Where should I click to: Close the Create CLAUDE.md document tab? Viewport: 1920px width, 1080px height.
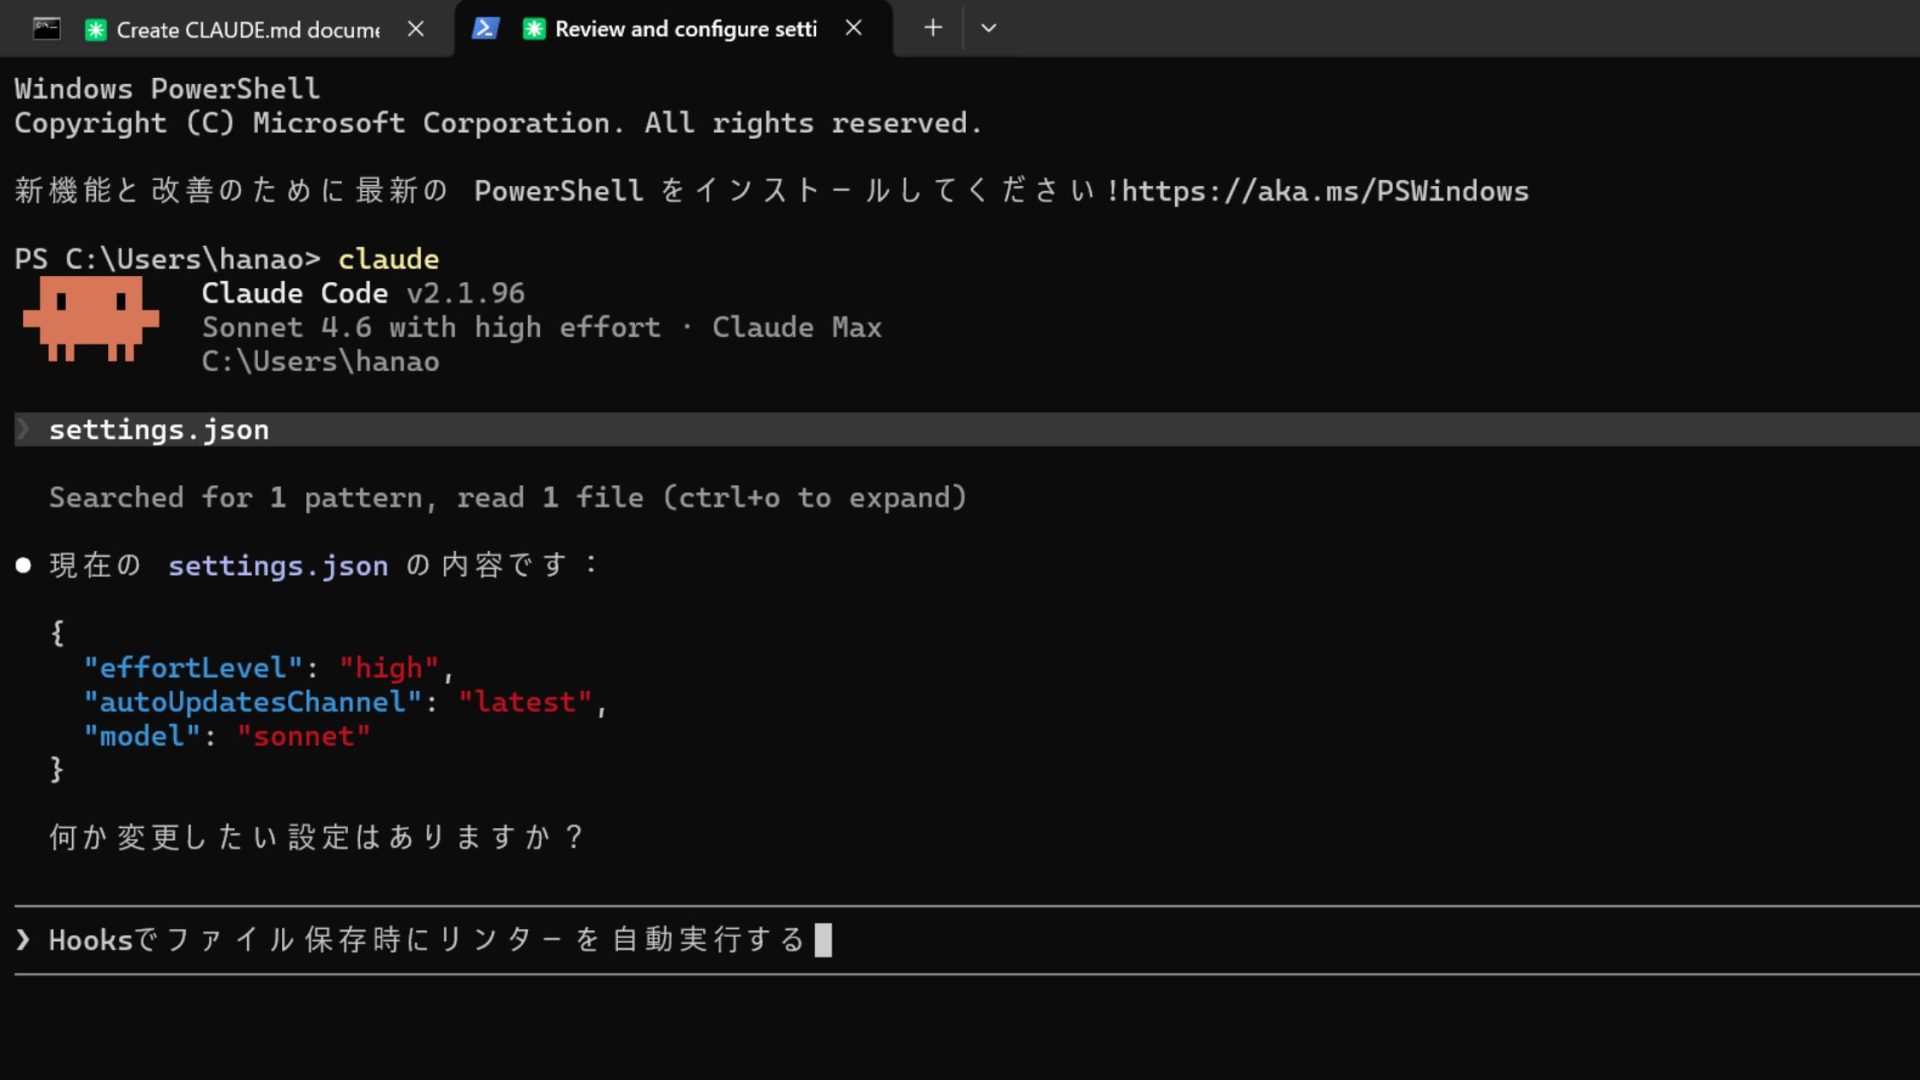(x=416, y=29)
